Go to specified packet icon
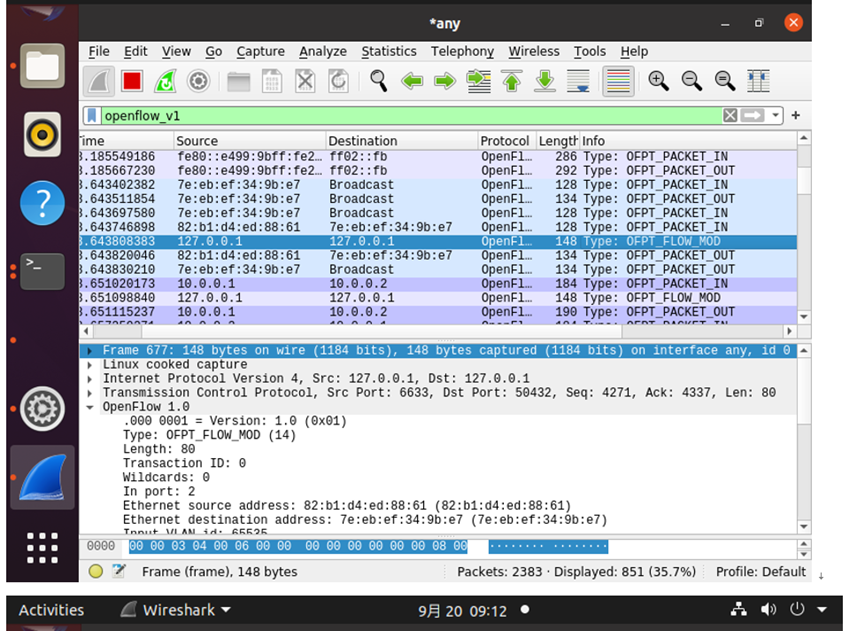This screenshot has height=631, width=865. click(x=478, y=81)
